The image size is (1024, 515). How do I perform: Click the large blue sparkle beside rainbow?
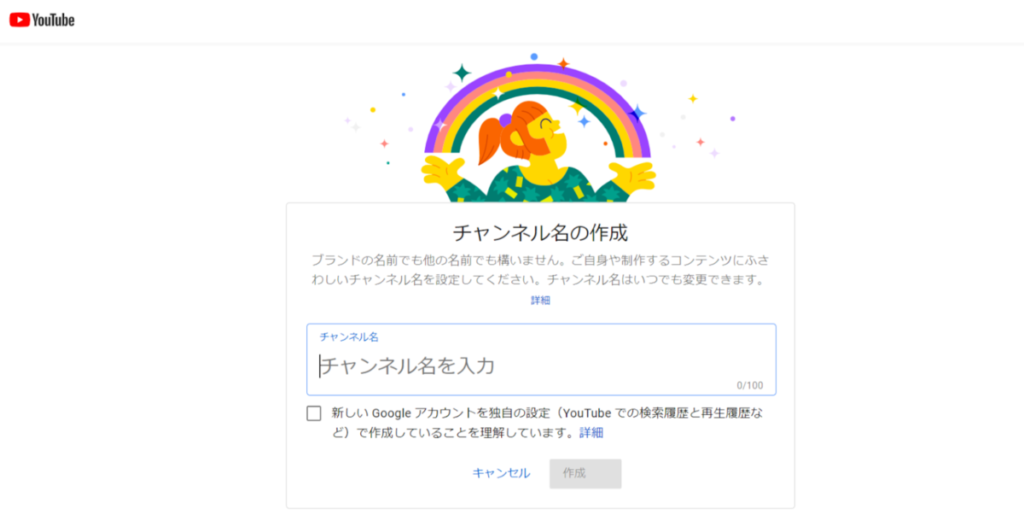pyautogui.click(x=638, y=113)
